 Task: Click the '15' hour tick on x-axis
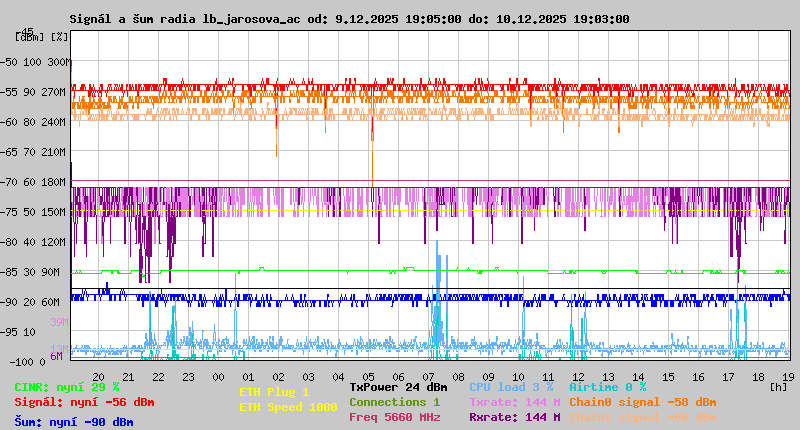[x=668, y=377]
